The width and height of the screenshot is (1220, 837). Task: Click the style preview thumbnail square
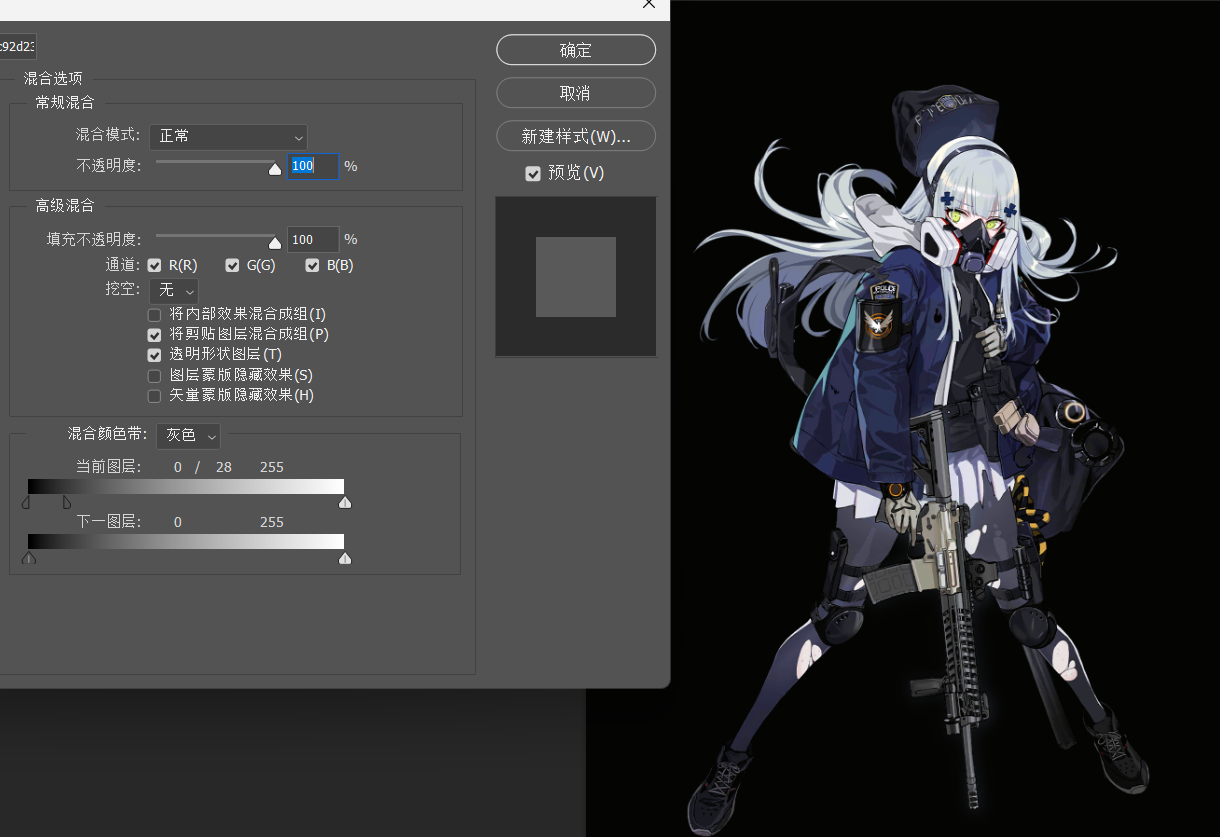pyautogui.click(x=576, y=277)
